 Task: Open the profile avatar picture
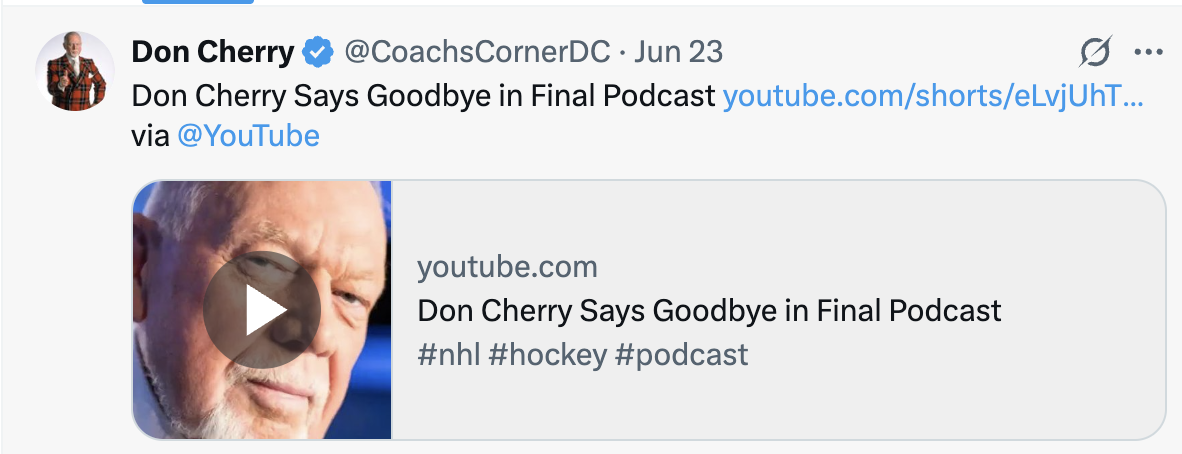[x=74, y=71]
